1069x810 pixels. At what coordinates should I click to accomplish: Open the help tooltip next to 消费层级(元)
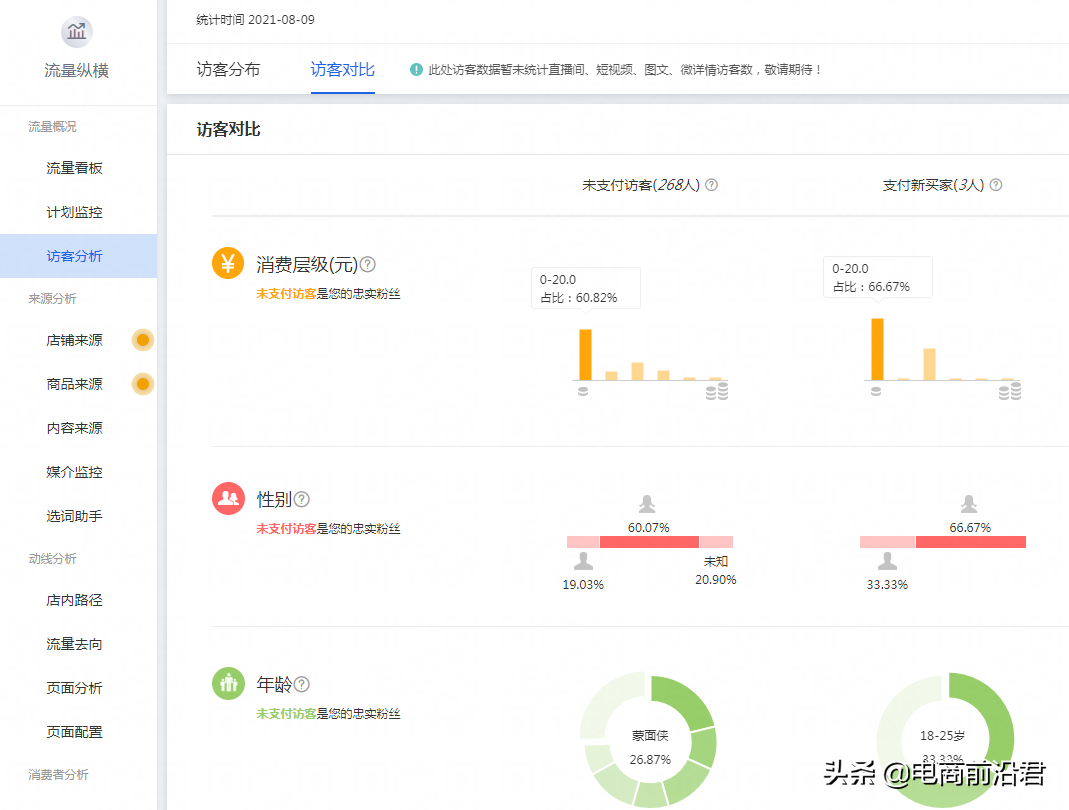368,263
